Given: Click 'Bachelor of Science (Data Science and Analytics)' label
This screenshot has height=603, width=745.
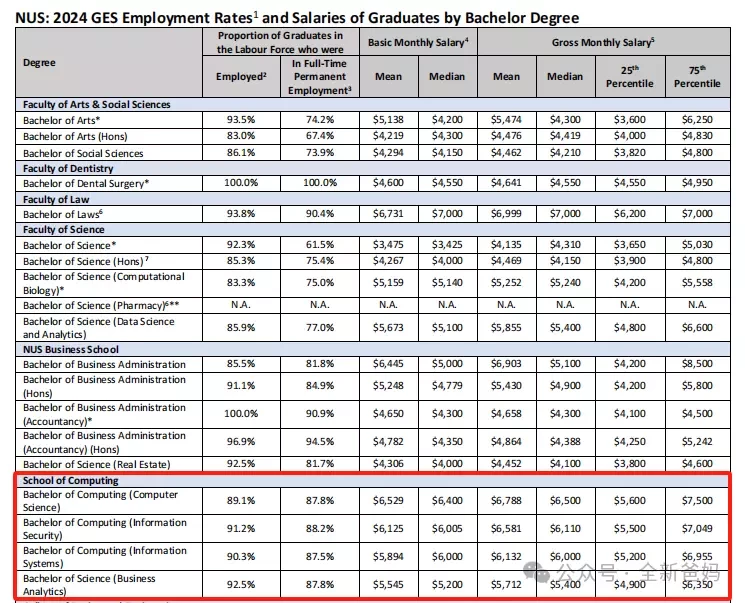Looking at the screenshot, I should [x=99, y=328].
